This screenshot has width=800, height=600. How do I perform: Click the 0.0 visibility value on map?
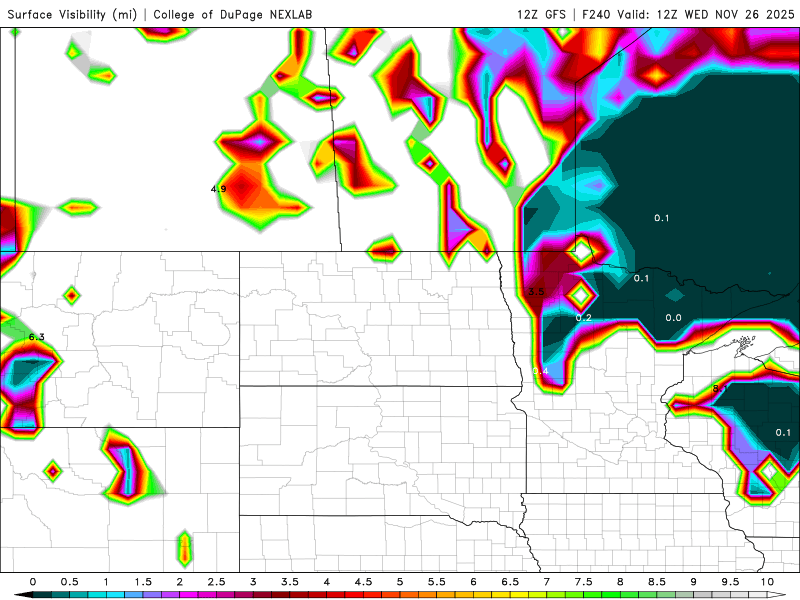(x=673, y=318)
